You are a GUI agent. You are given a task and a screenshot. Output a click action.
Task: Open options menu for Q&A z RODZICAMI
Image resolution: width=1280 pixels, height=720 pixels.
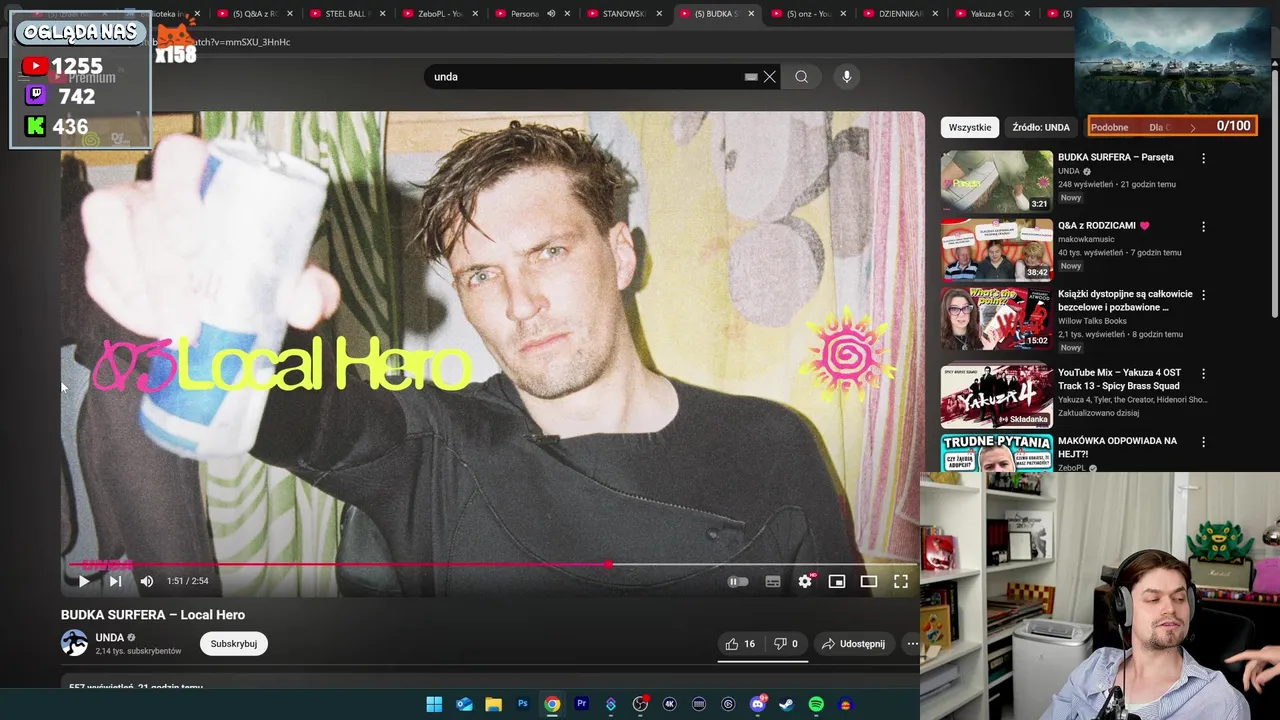coord(1203,226)
